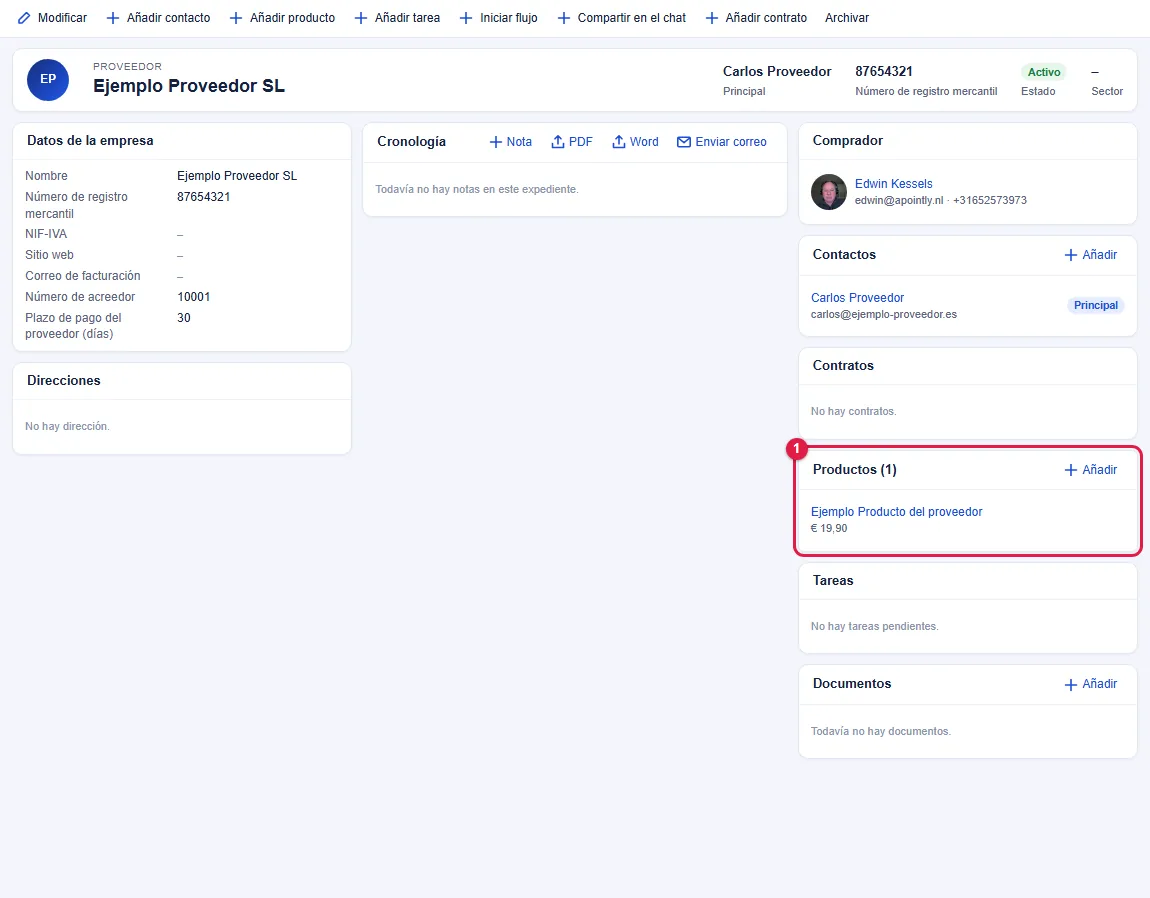Click the header value 87654321

point(884,71)
